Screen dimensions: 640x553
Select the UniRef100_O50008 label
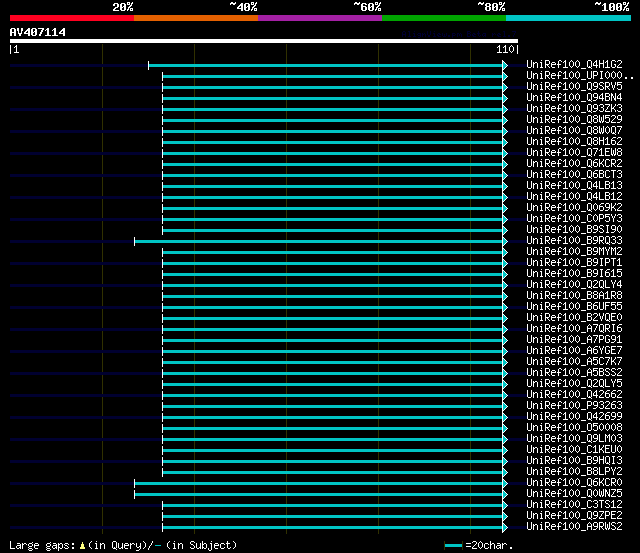click(574, 428)
